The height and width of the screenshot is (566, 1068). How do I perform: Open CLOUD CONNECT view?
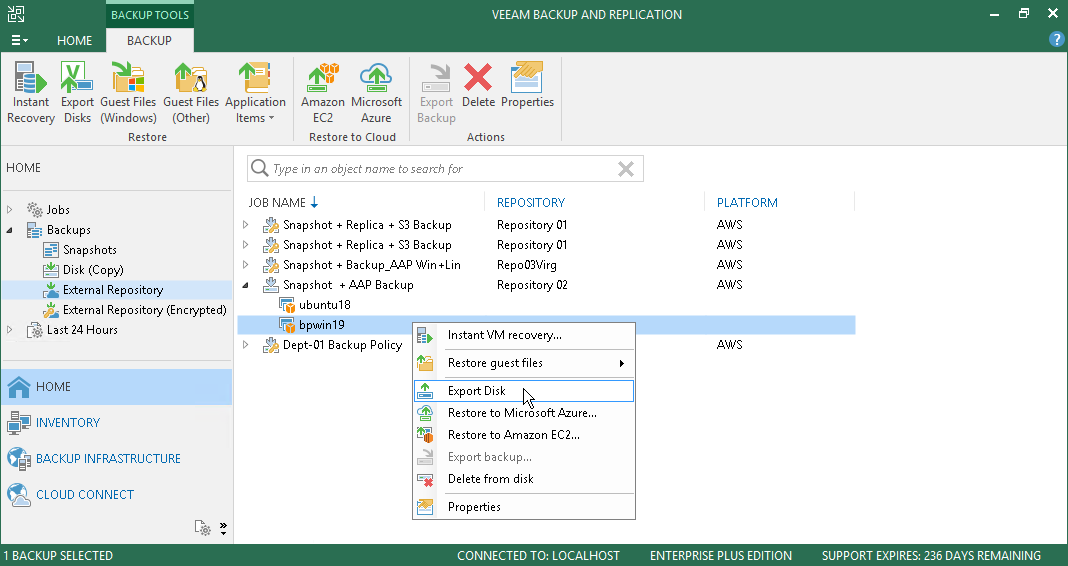point(116,495)
